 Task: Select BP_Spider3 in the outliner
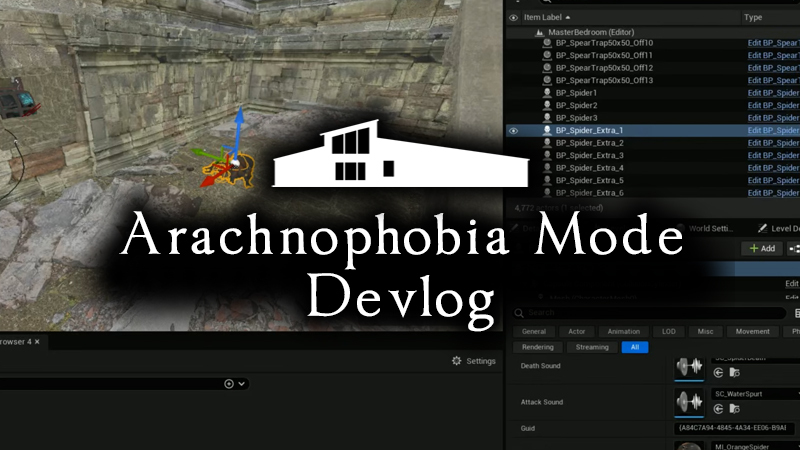pos(576,118)
